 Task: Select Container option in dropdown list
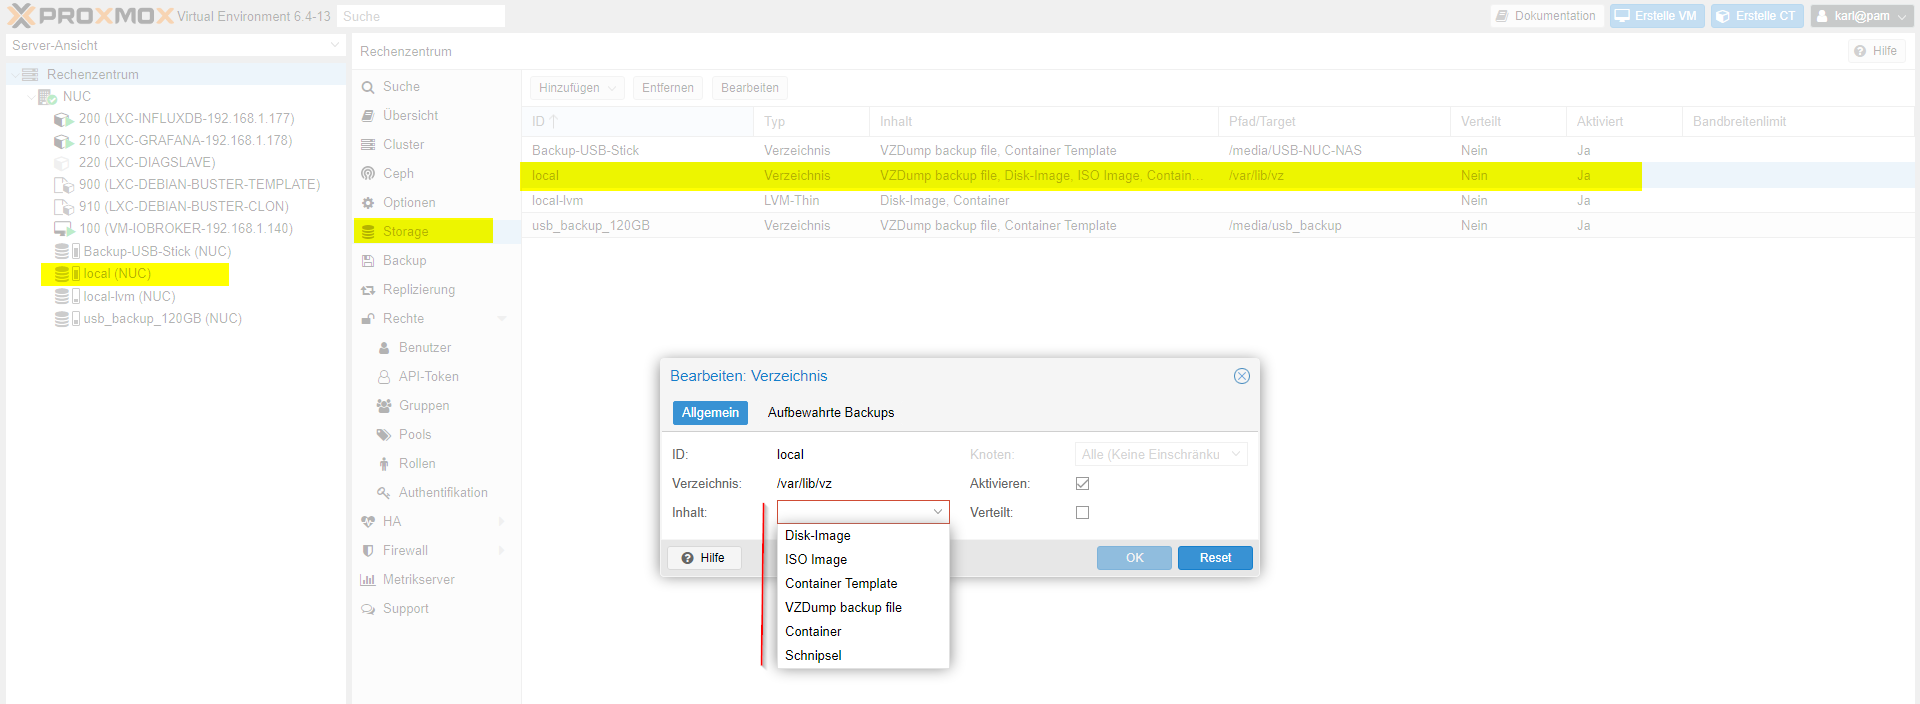(x=863, y=632)
